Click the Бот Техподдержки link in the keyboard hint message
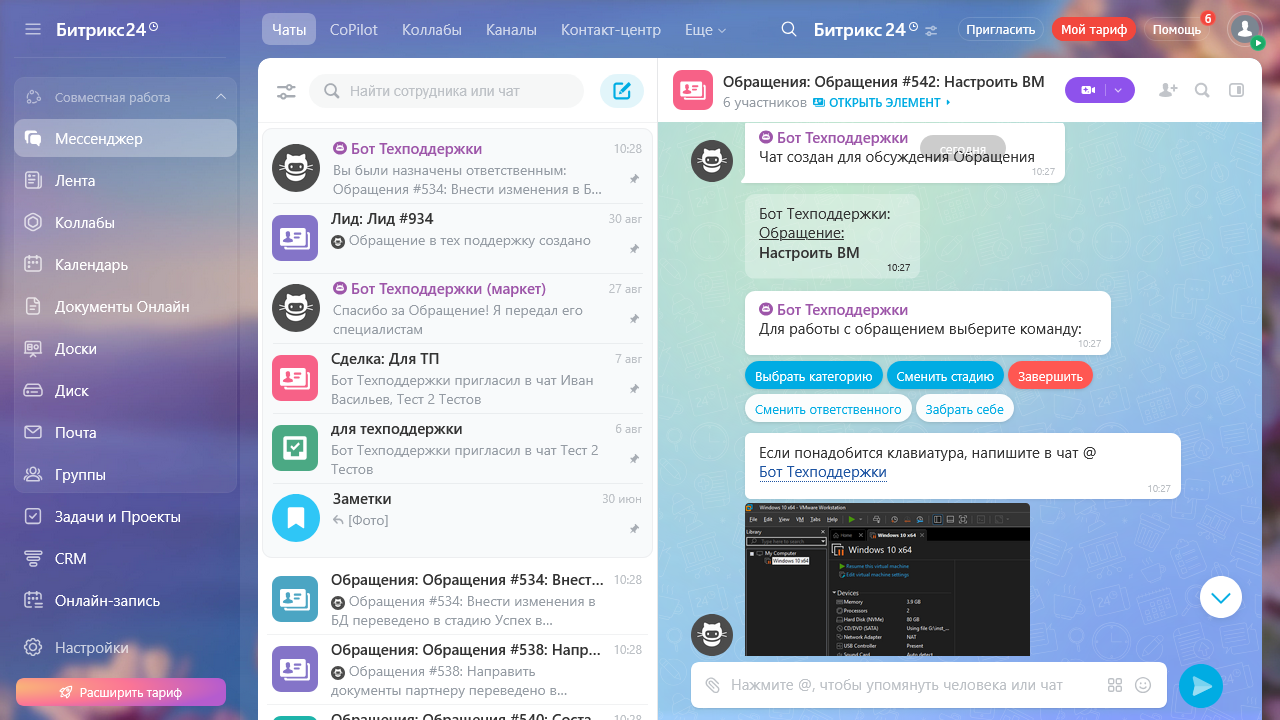The image size is (1280, 720). pos(823,472)
